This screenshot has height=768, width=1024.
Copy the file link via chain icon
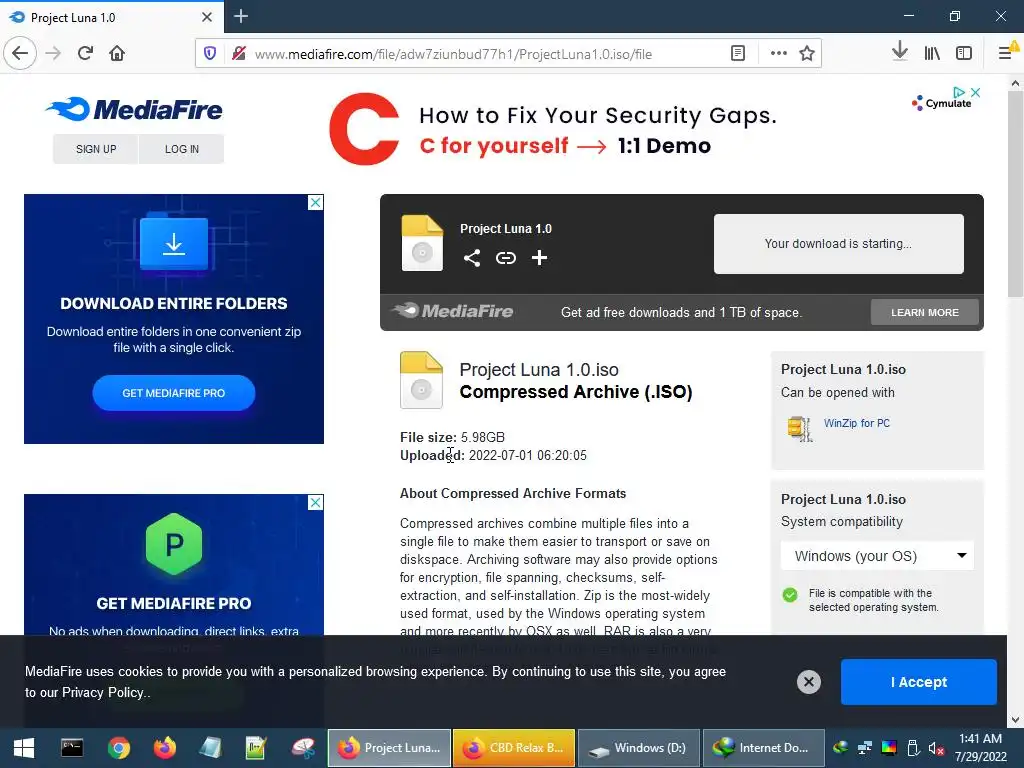505,258
